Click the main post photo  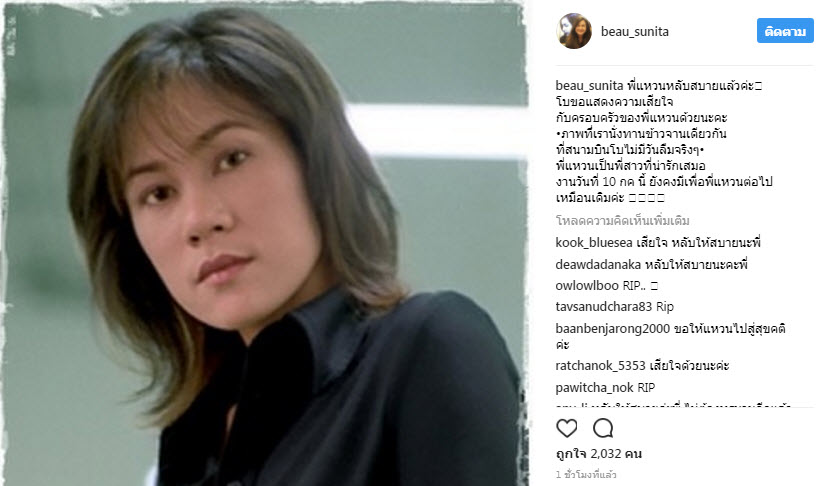(x=264, y=244)
